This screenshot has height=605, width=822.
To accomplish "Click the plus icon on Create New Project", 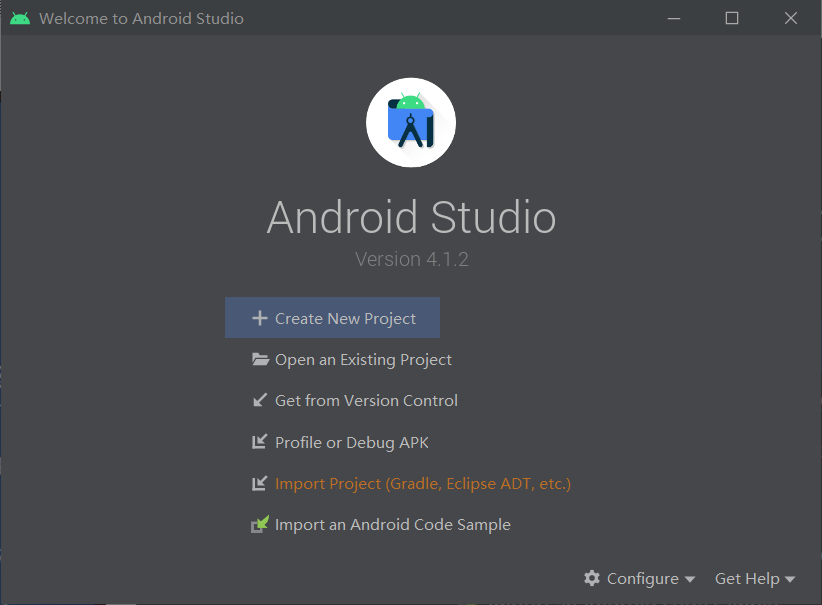I will click(261, 317).
